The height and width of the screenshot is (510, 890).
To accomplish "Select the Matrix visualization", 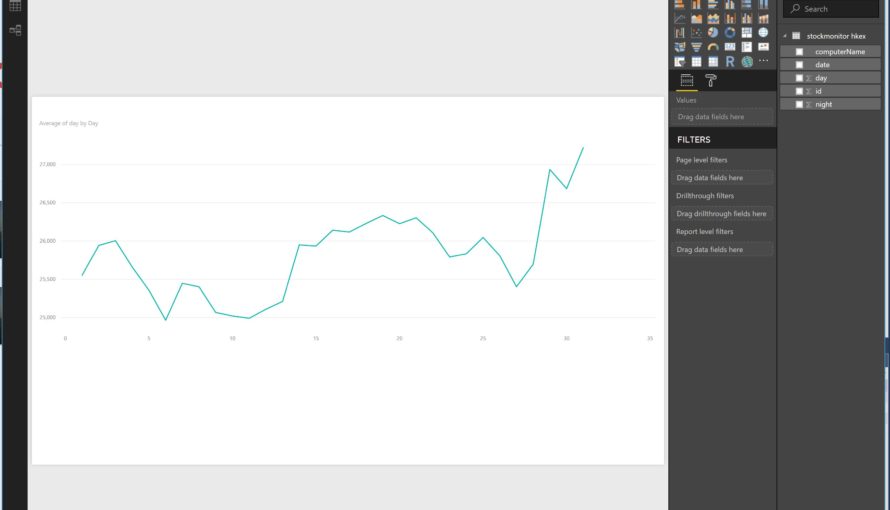I will pyautogui.click(x=713, y=61).
